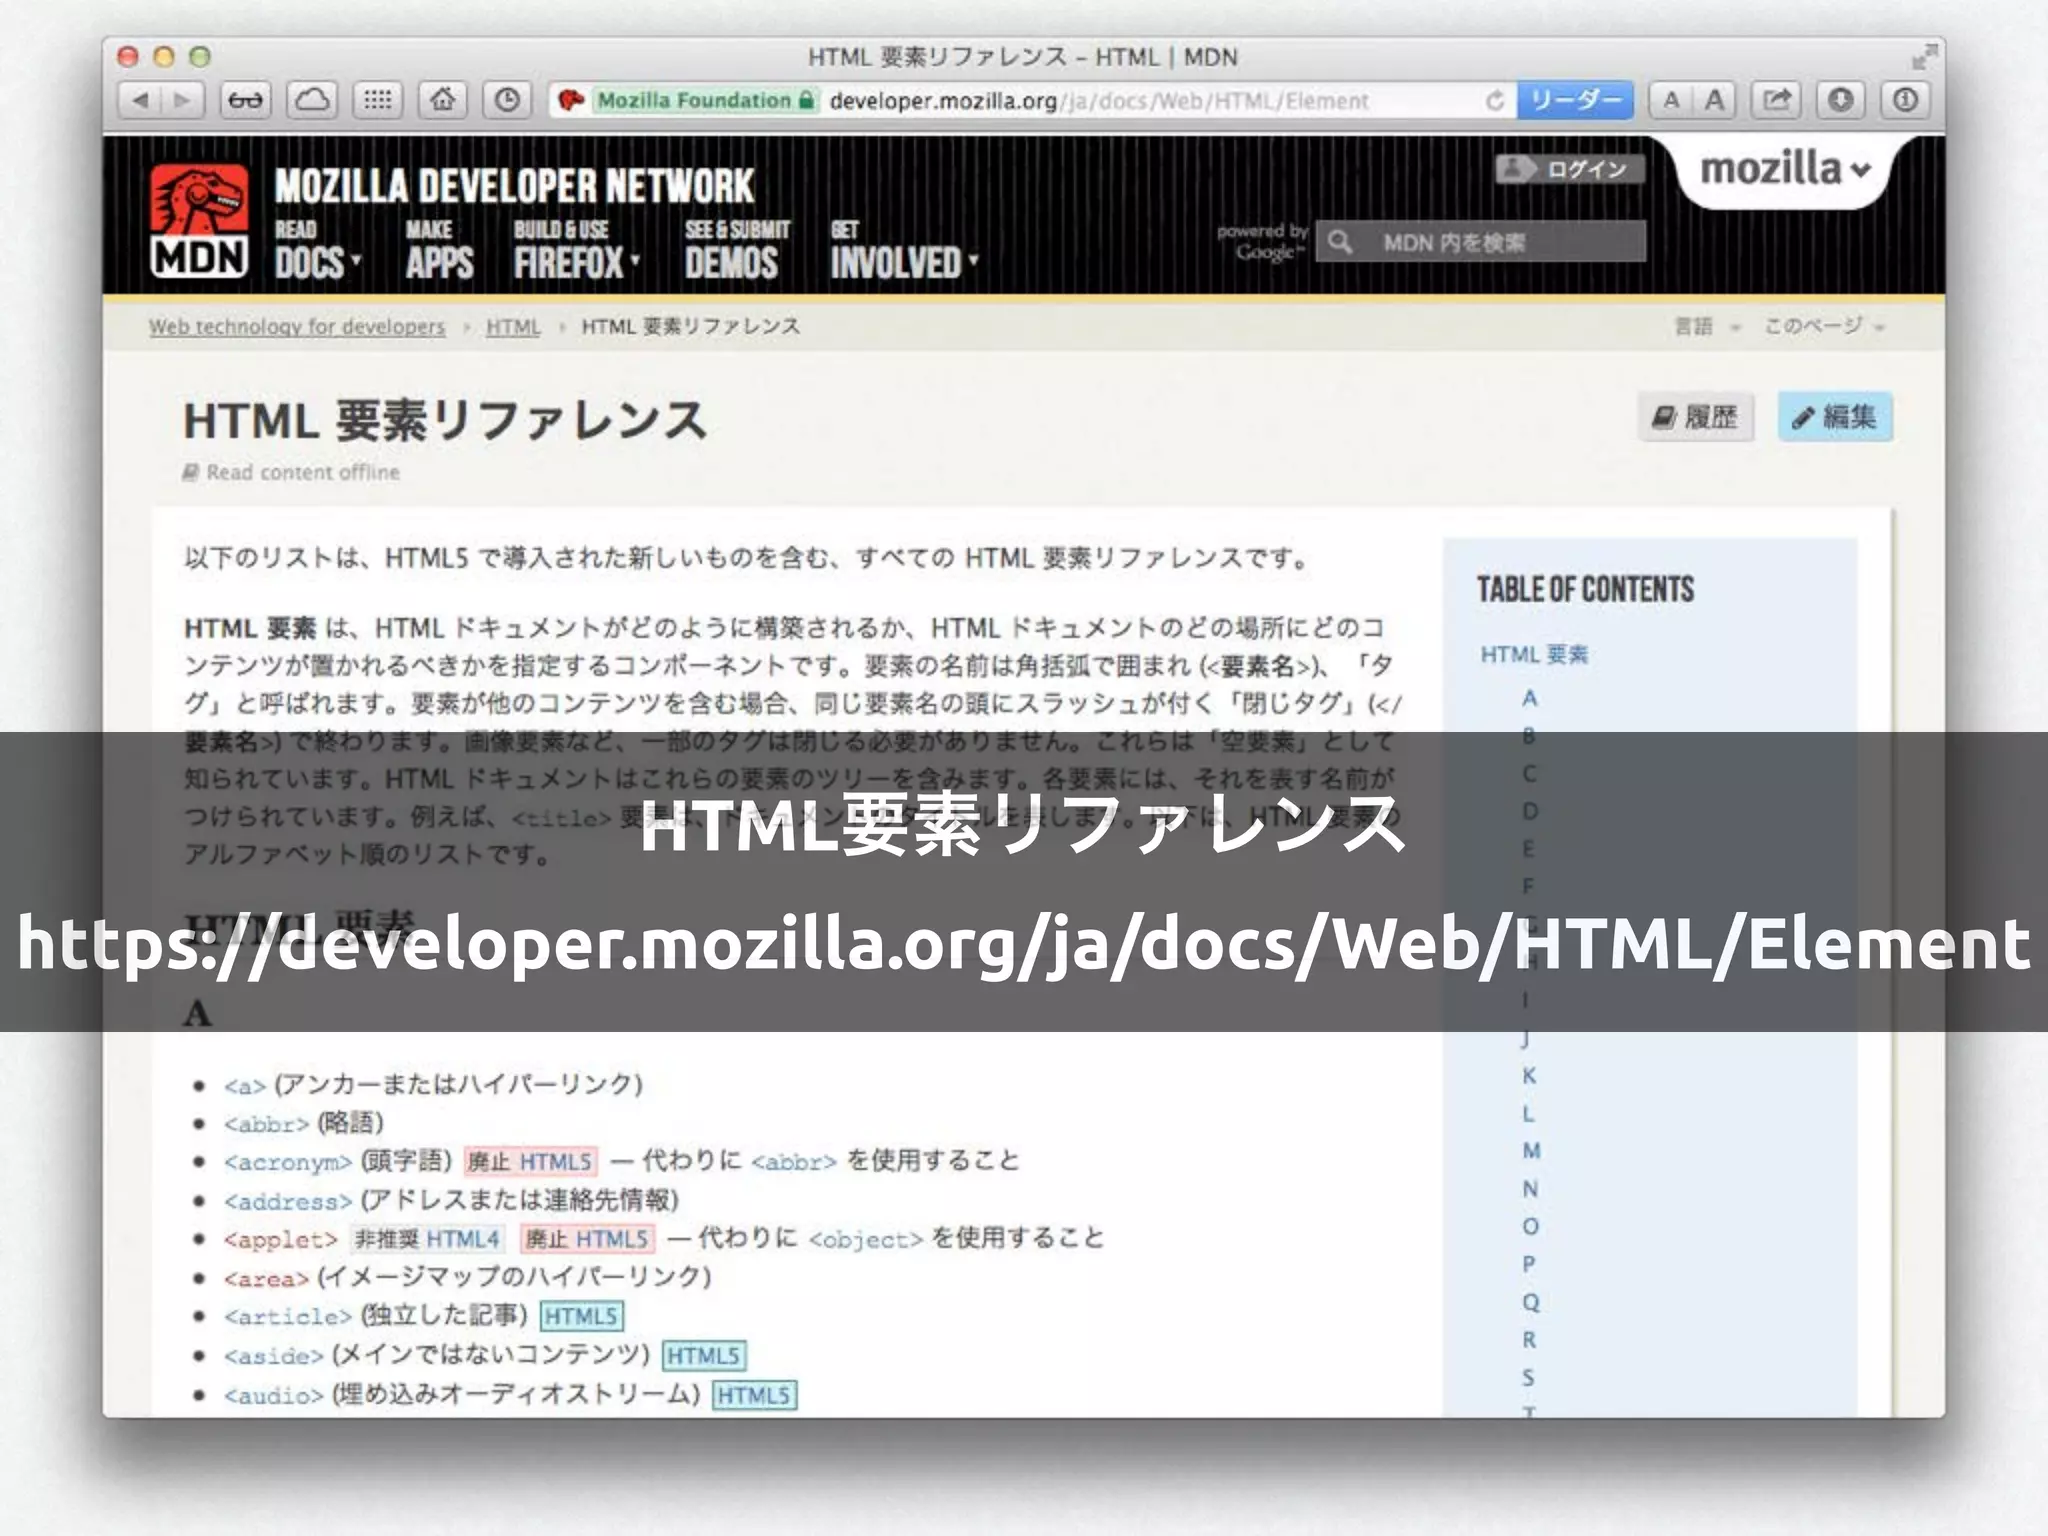Jump to letter C in contents
This screenshot has width=2048, height=1536.
pyautogui.click(x=1529, y=774)
